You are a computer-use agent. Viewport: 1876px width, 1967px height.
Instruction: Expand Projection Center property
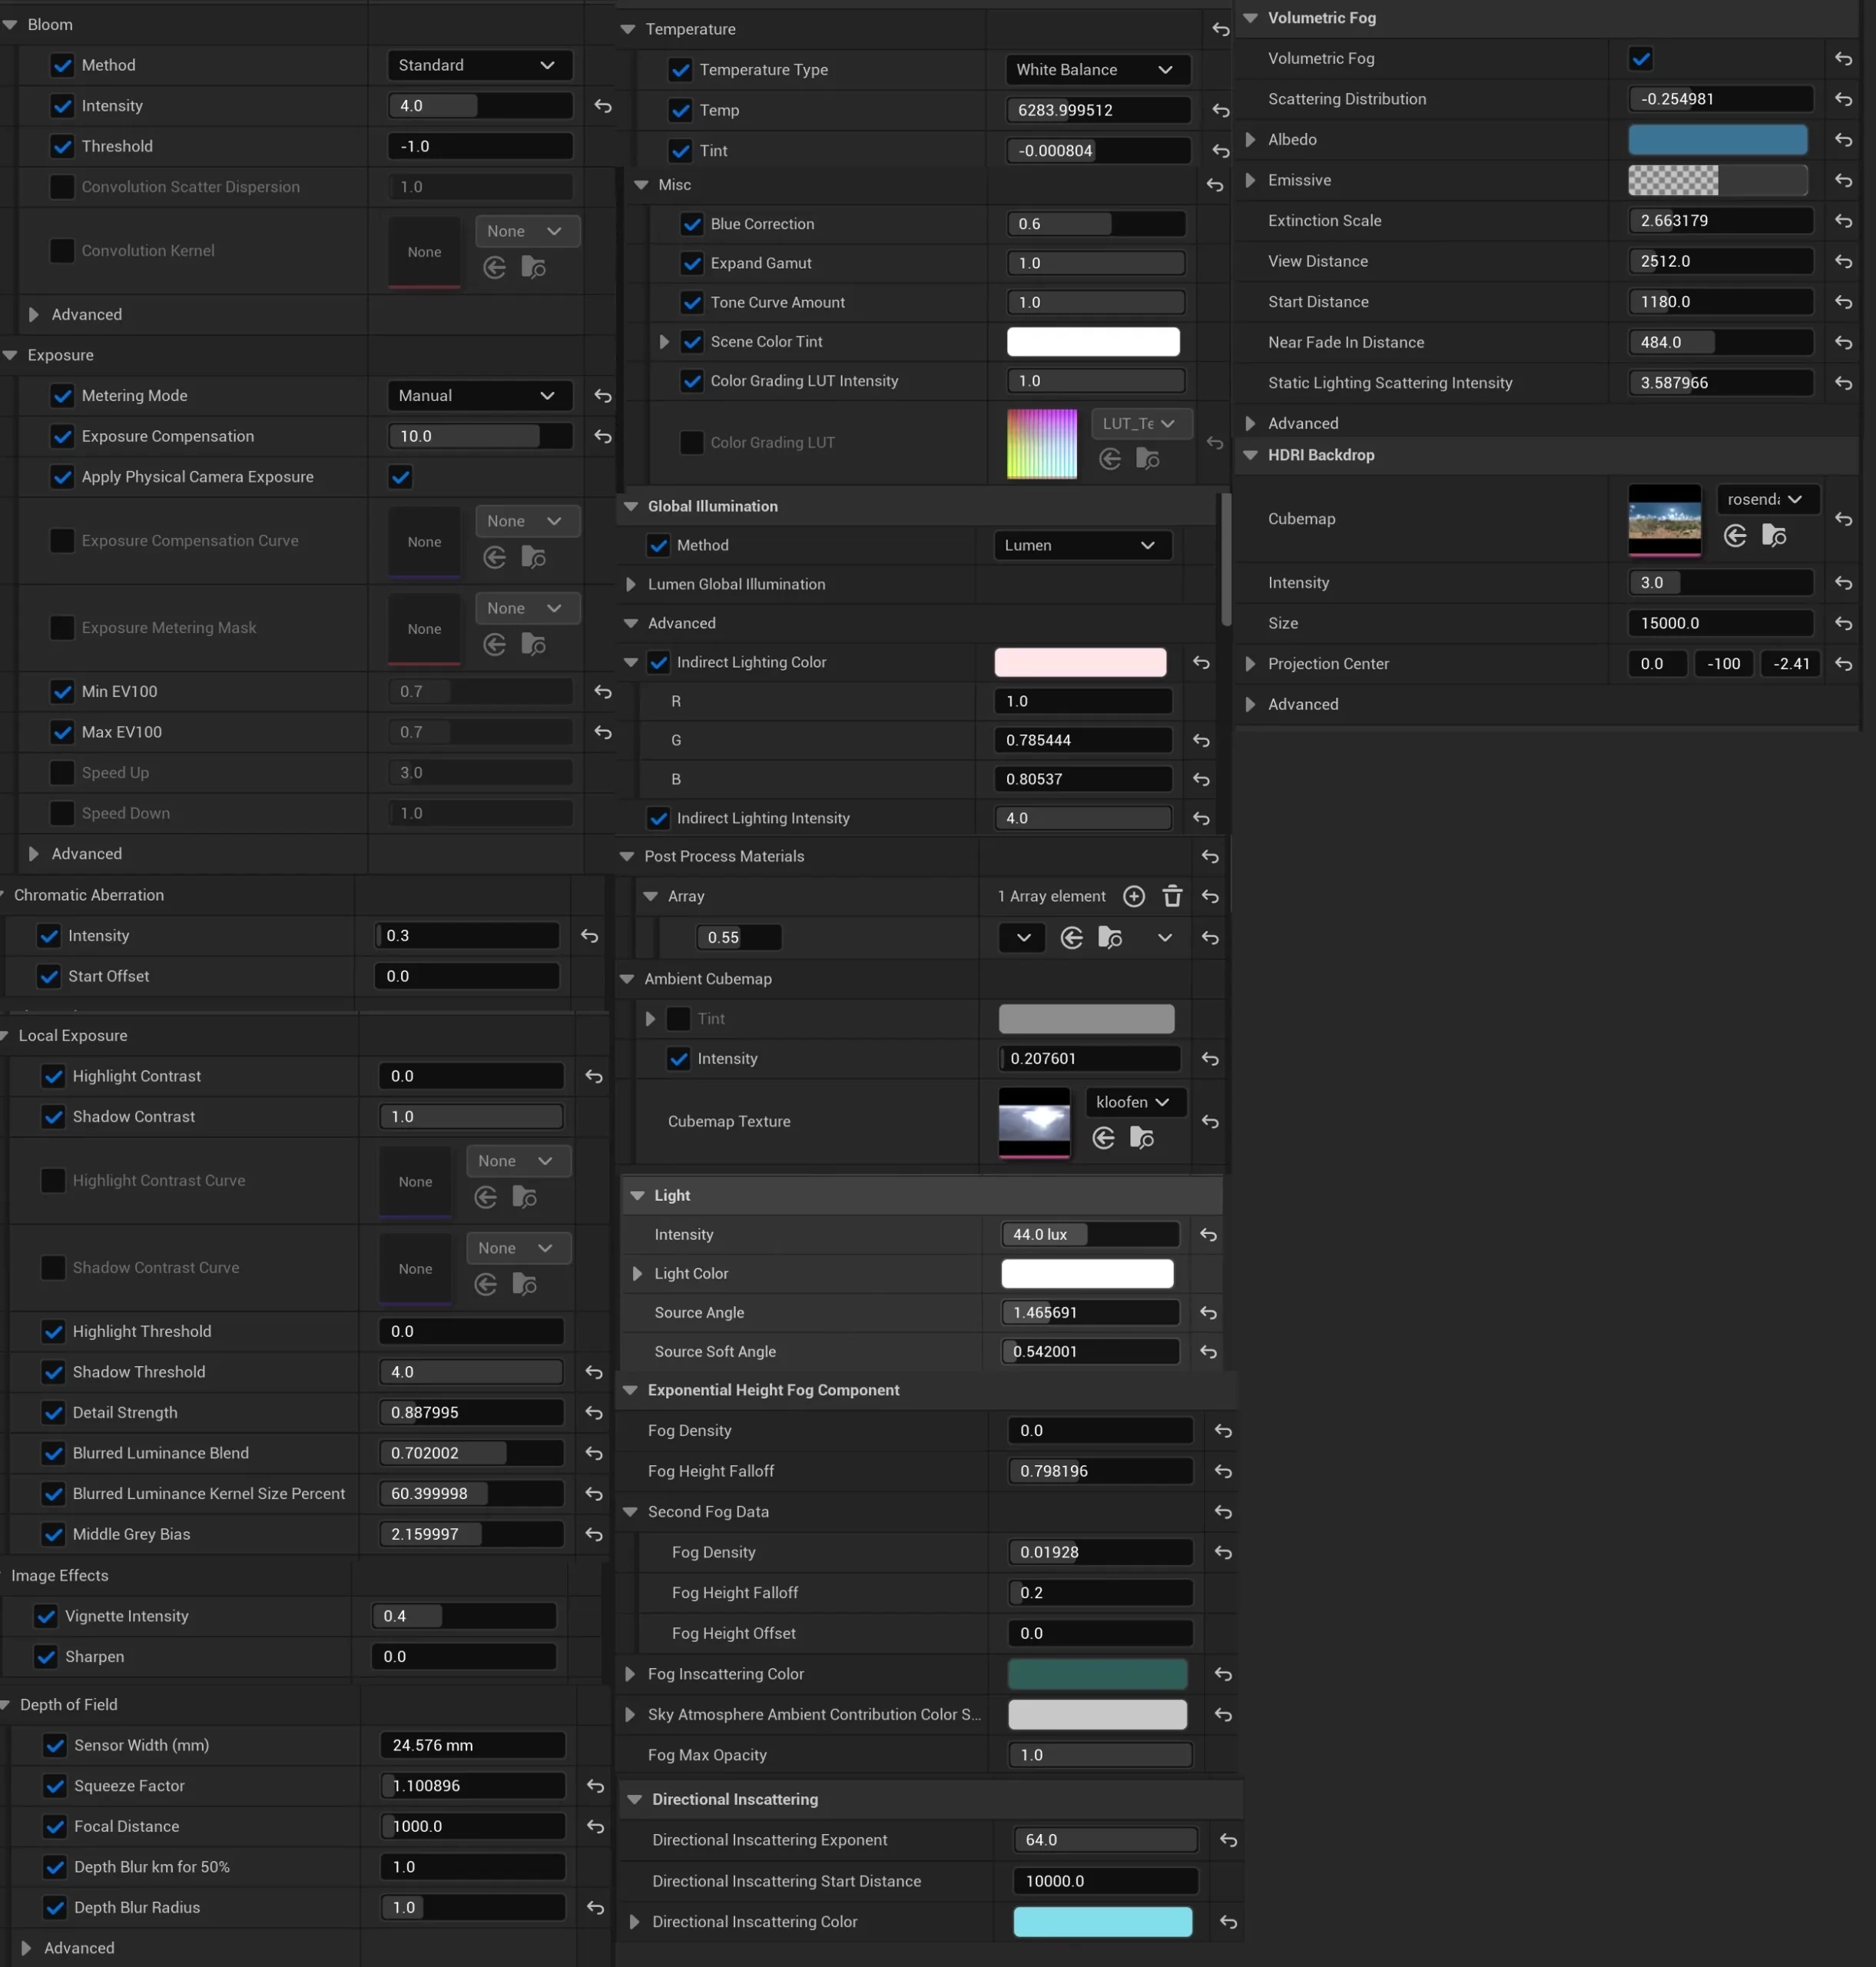[1250, 664]
